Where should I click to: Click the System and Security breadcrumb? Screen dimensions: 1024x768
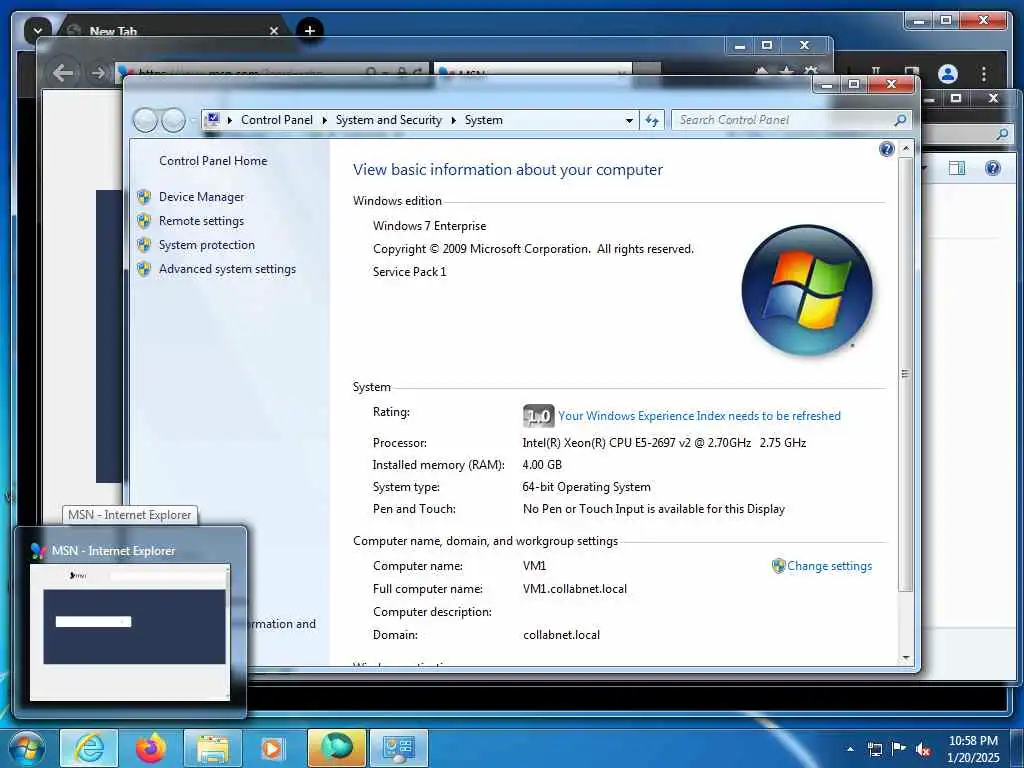tap(389, 120)
